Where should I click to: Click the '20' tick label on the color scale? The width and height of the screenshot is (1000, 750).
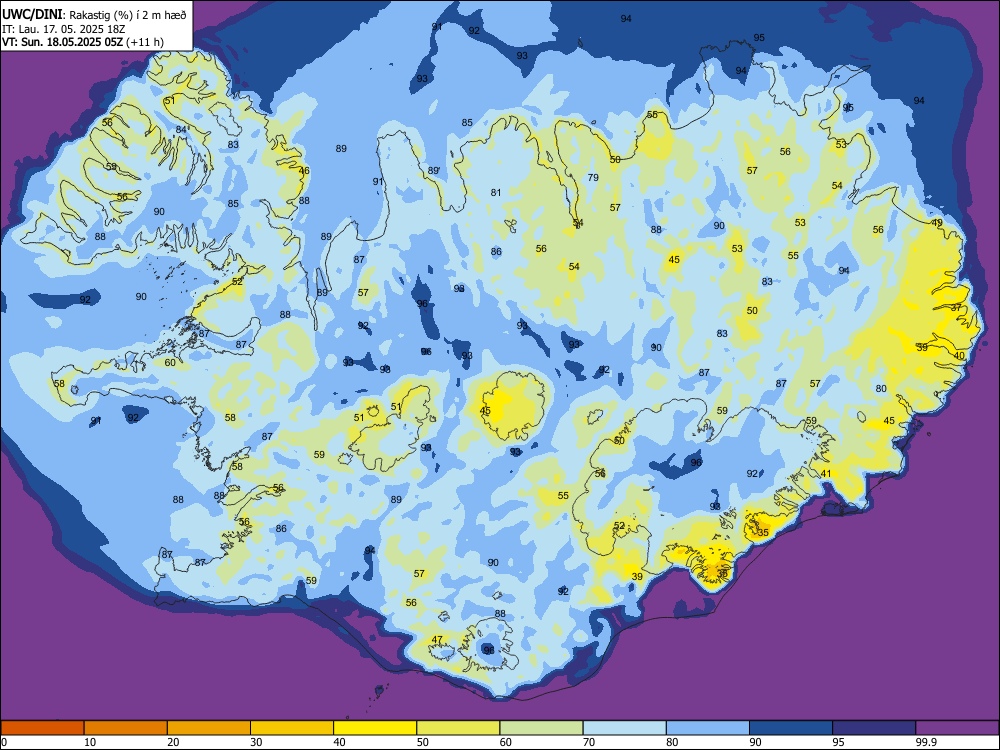(173, 742)
